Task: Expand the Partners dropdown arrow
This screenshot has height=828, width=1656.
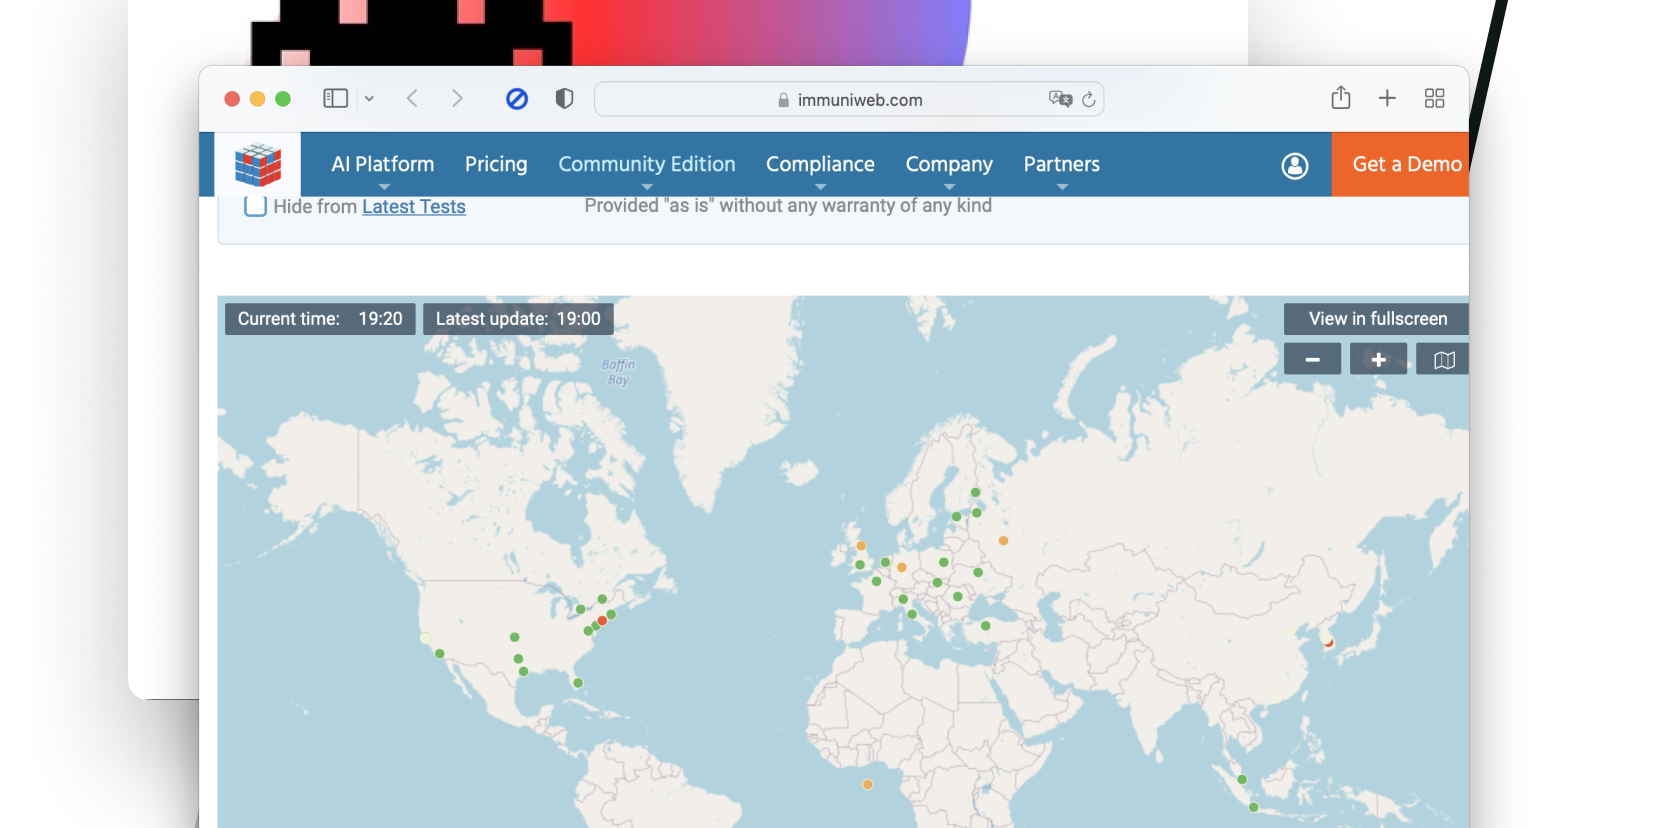Action: point(1062,187)
